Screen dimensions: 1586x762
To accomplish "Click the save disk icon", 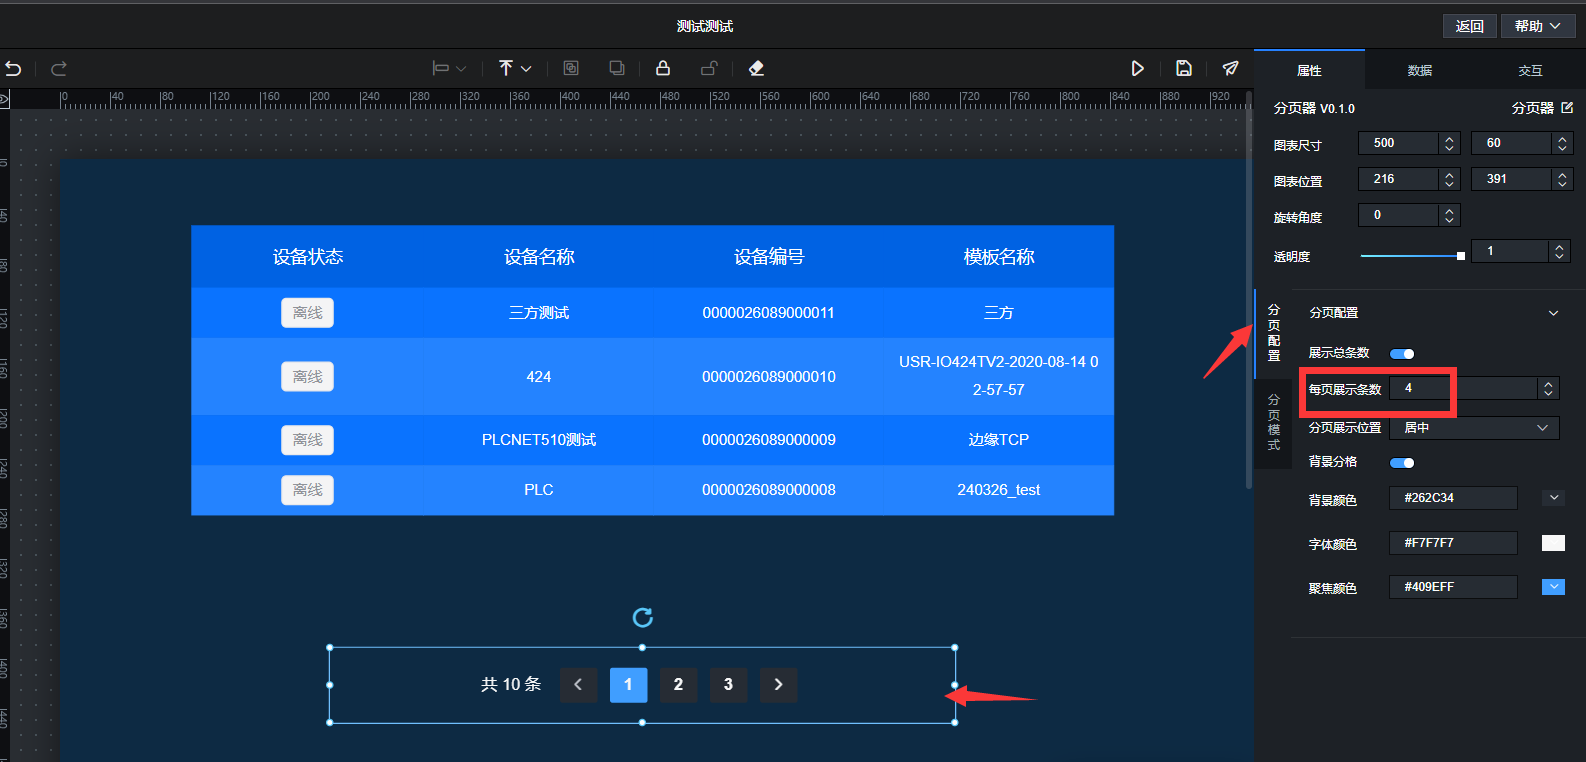I will 1184,68.
